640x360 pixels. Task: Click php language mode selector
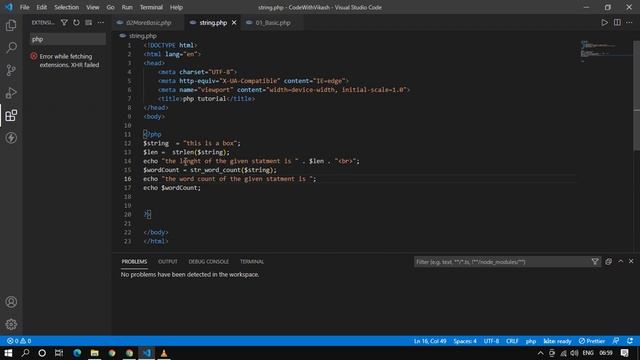click(x=531, y=341)
